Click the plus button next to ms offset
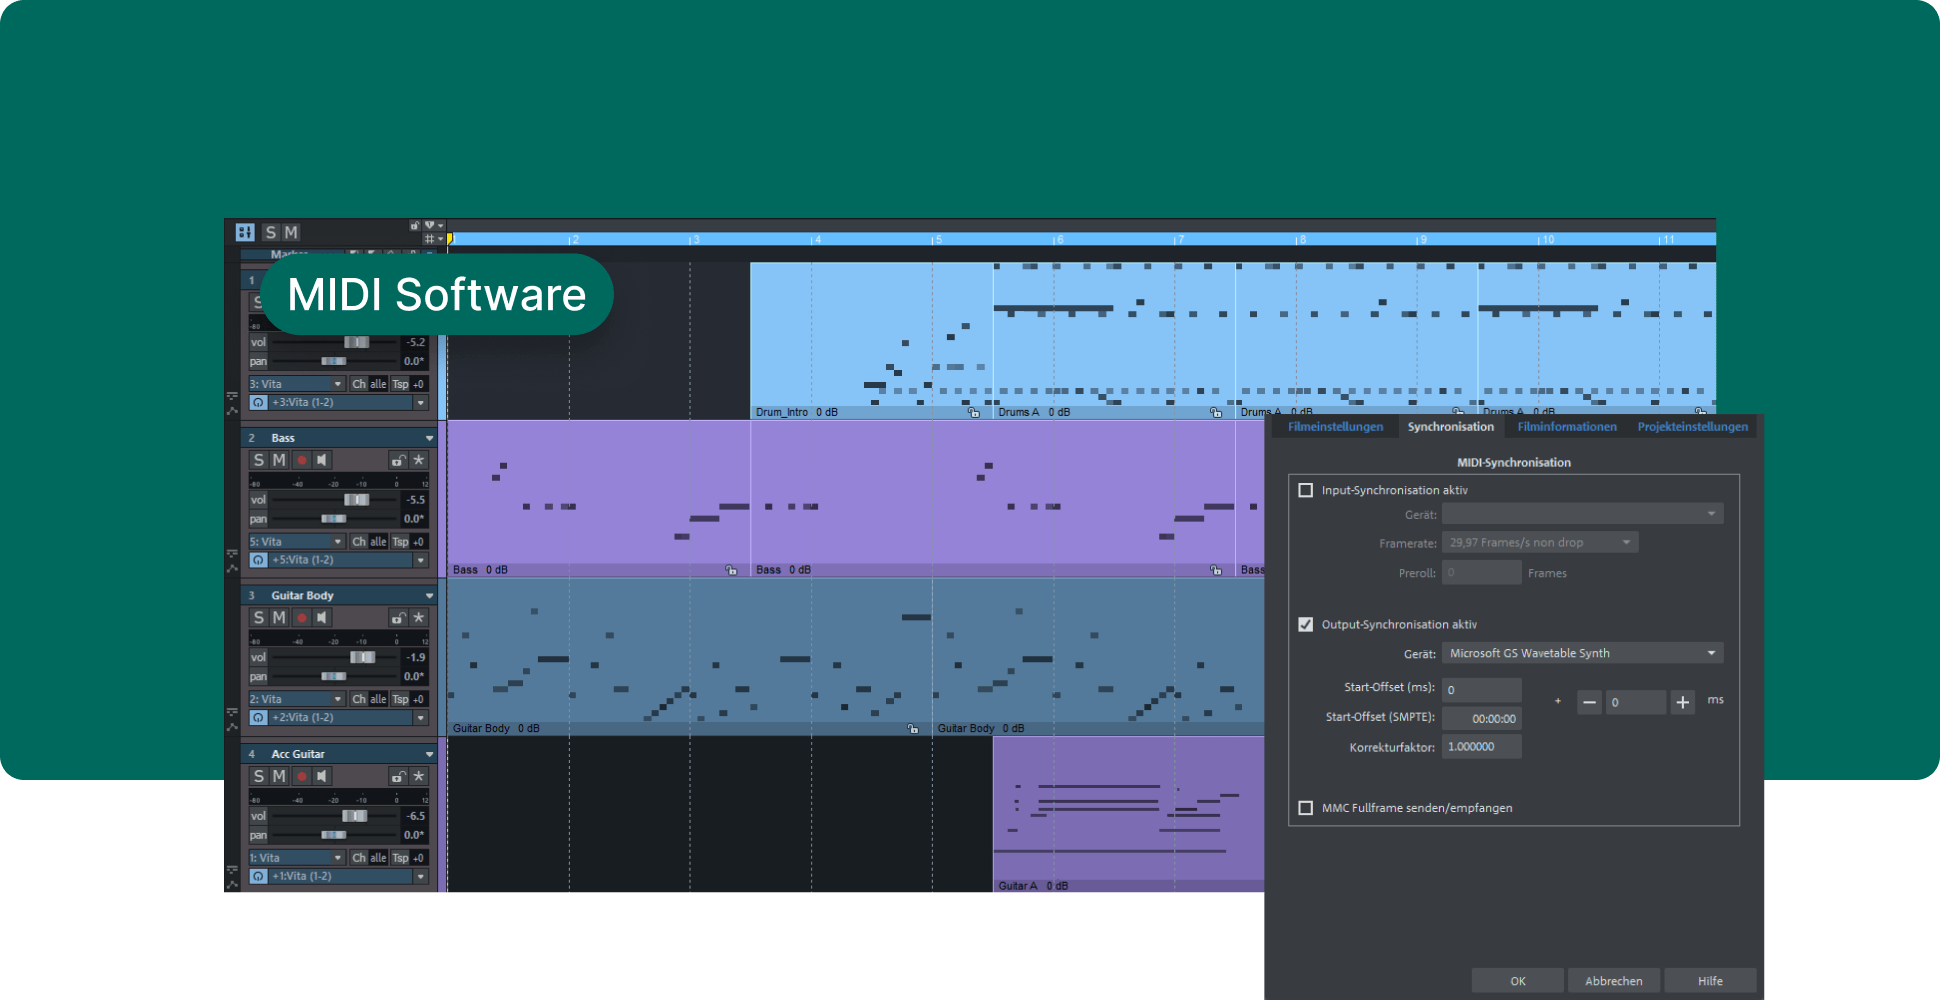This screenshot has height=1000, width=1940. click(x=1683, y=702)
